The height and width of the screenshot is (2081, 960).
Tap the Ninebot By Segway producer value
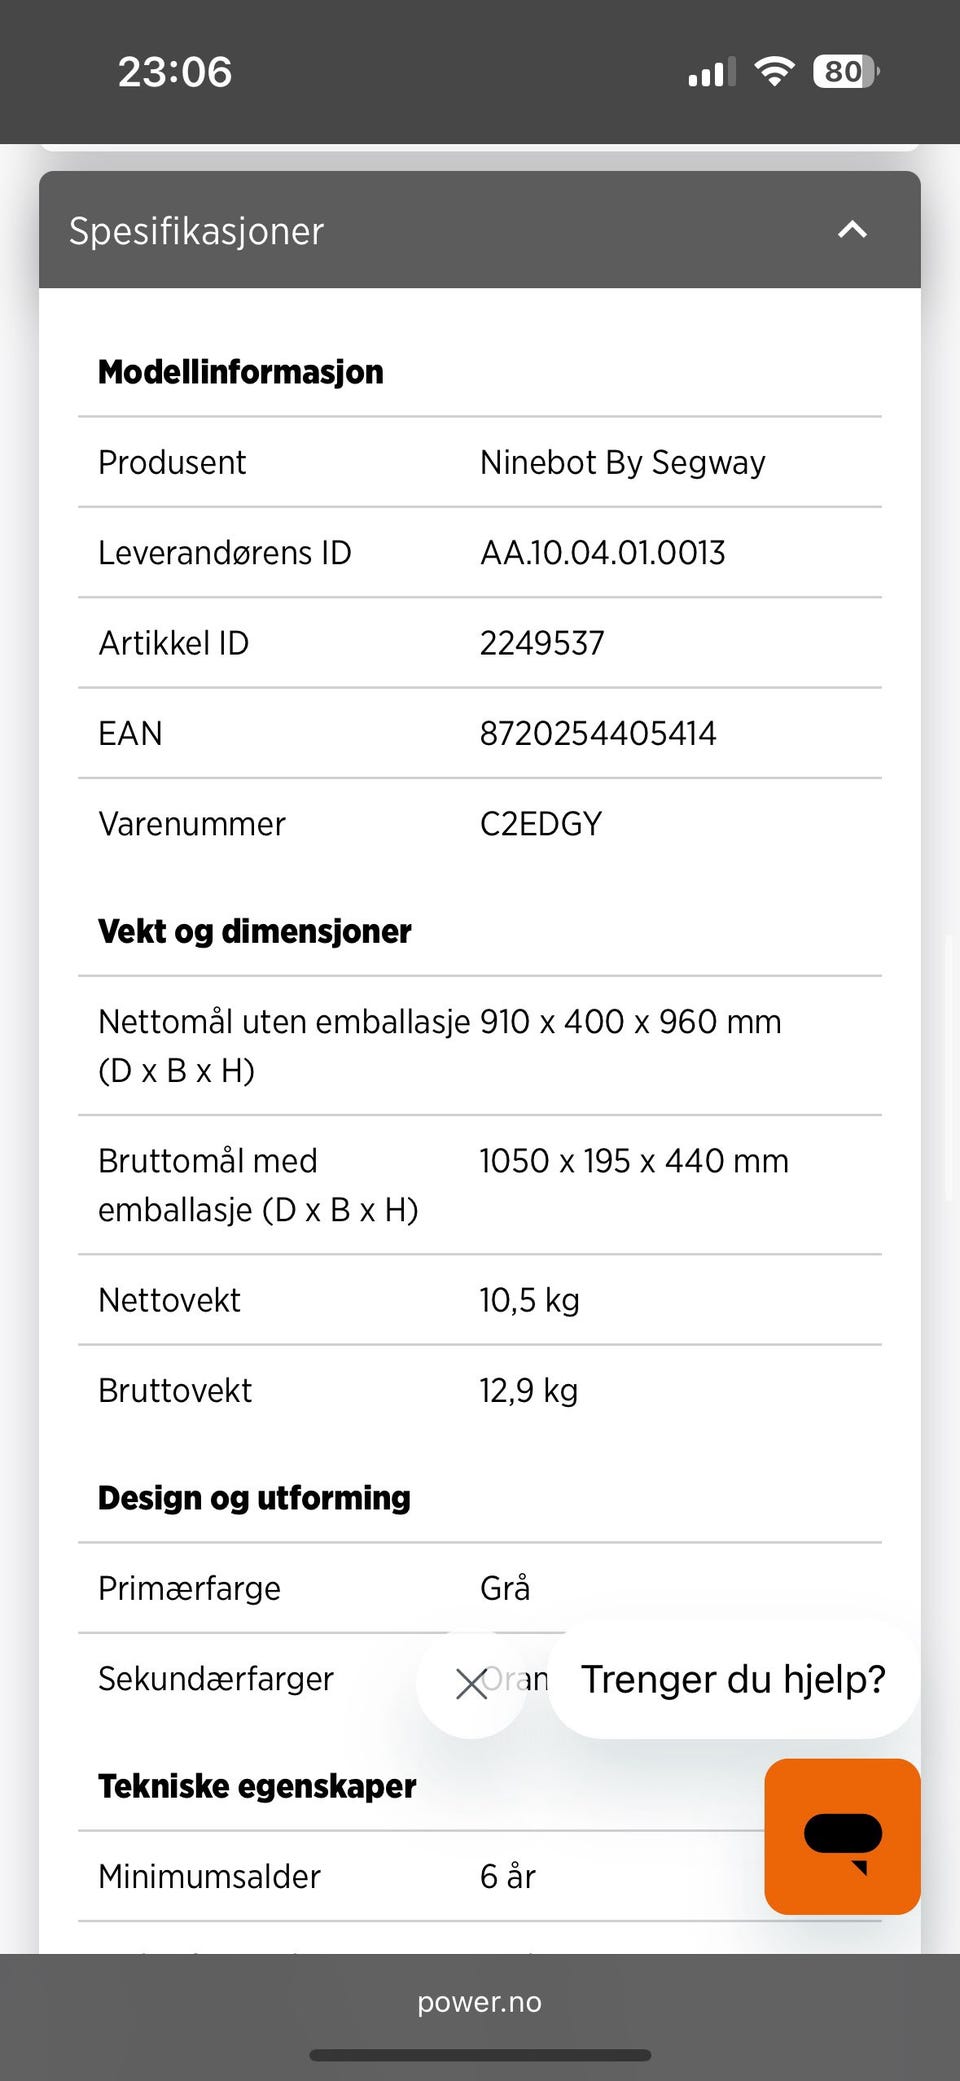[x=622, y=462]
